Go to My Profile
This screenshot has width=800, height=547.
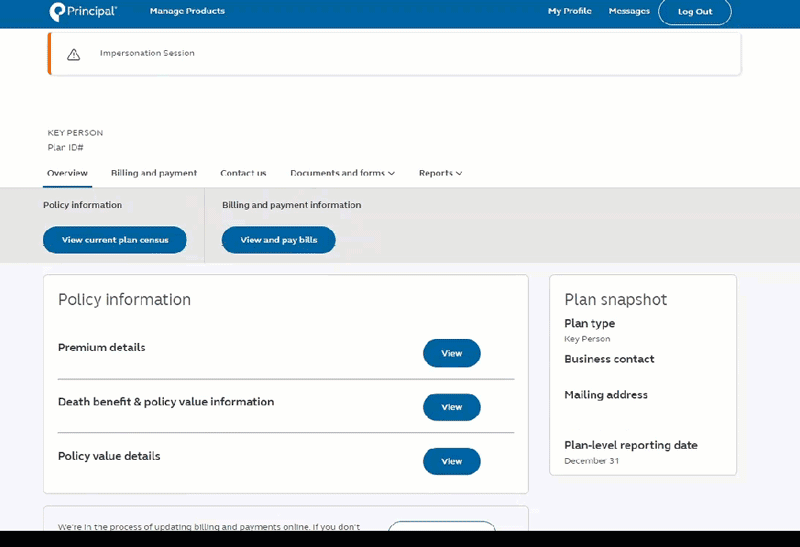tap(569, 11)
